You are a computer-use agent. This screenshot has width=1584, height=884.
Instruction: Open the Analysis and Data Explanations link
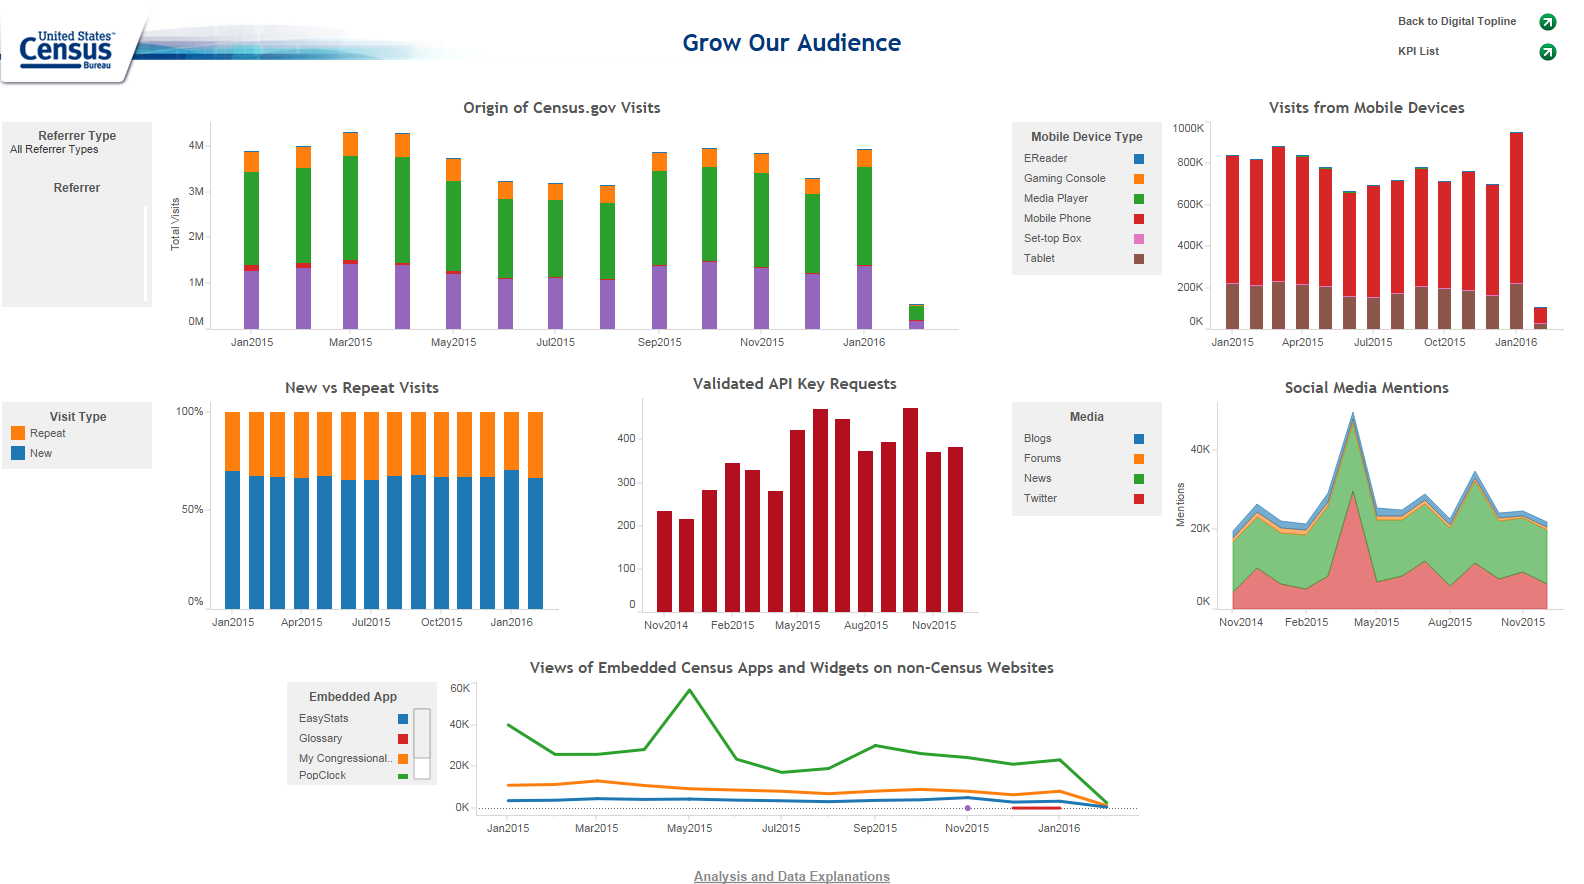(x=791, y=876)
